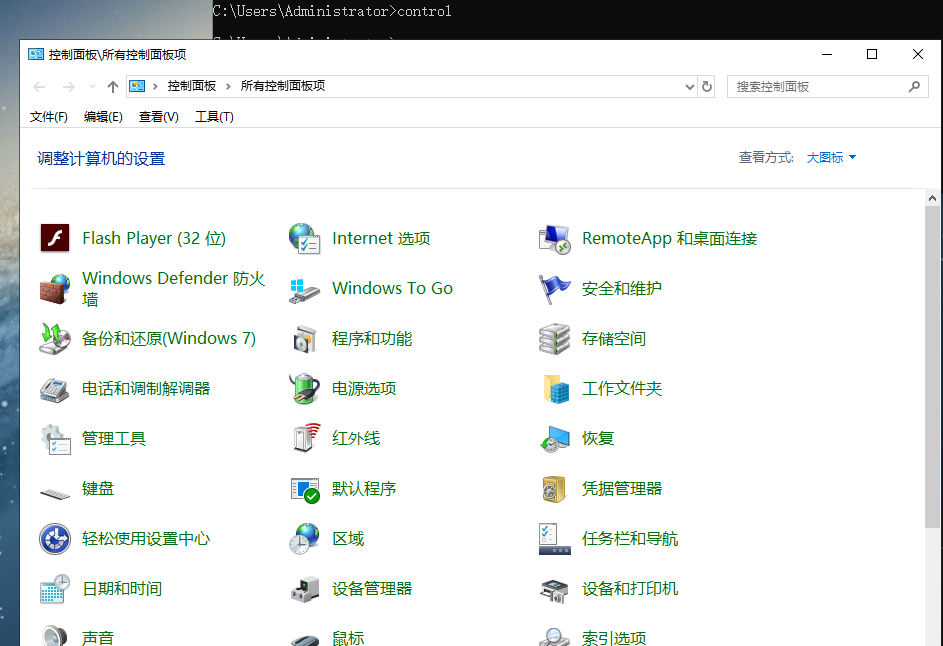Click the back navigation arrow
This screenshot has height=646, width=943.
40,87
